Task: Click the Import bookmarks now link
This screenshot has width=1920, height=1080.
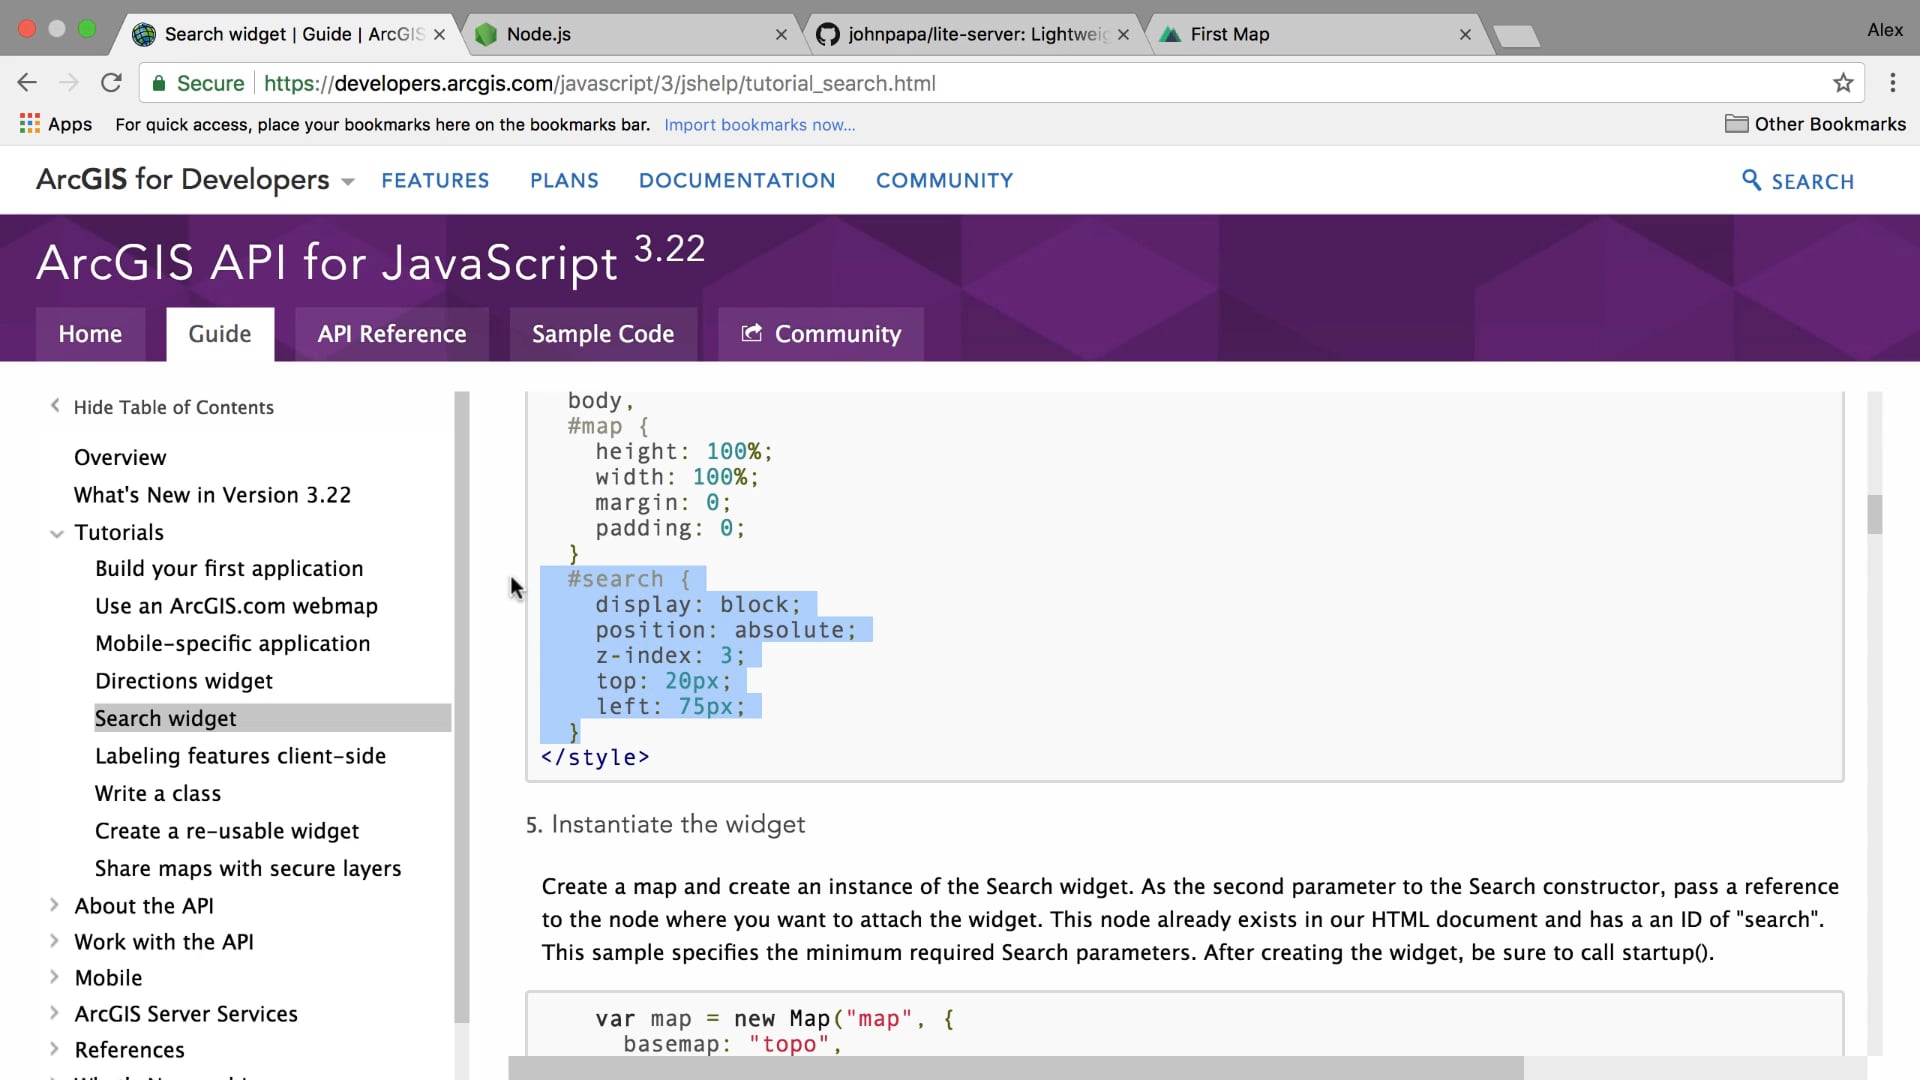Action: click(759, 125)
